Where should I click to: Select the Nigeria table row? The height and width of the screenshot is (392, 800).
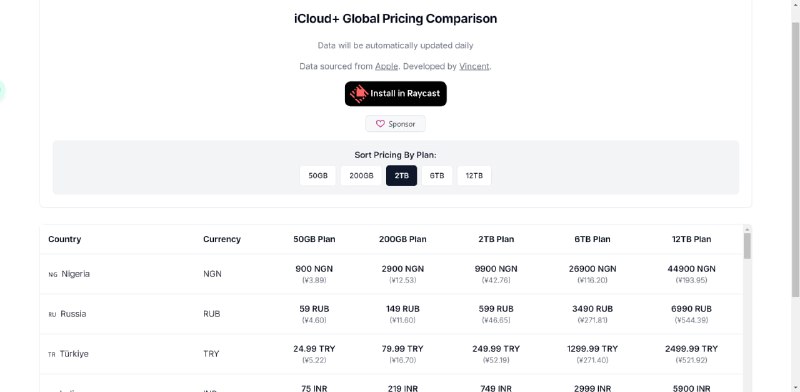[391, 274]
